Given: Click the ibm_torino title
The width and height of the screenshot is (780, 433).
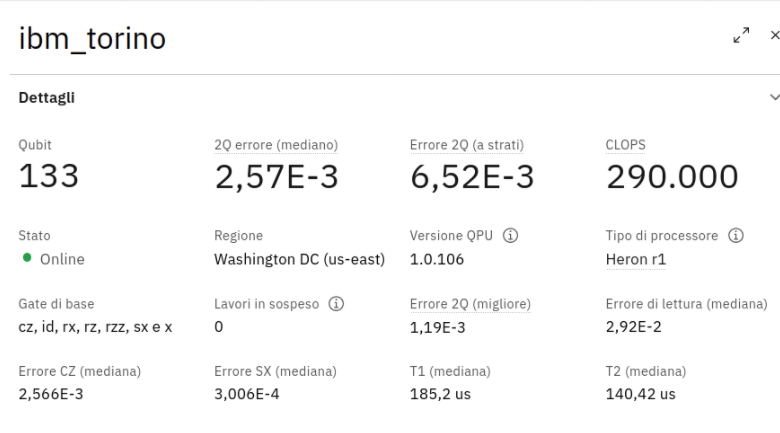Looking at the screenshot, I should click(x=92, y=38).
